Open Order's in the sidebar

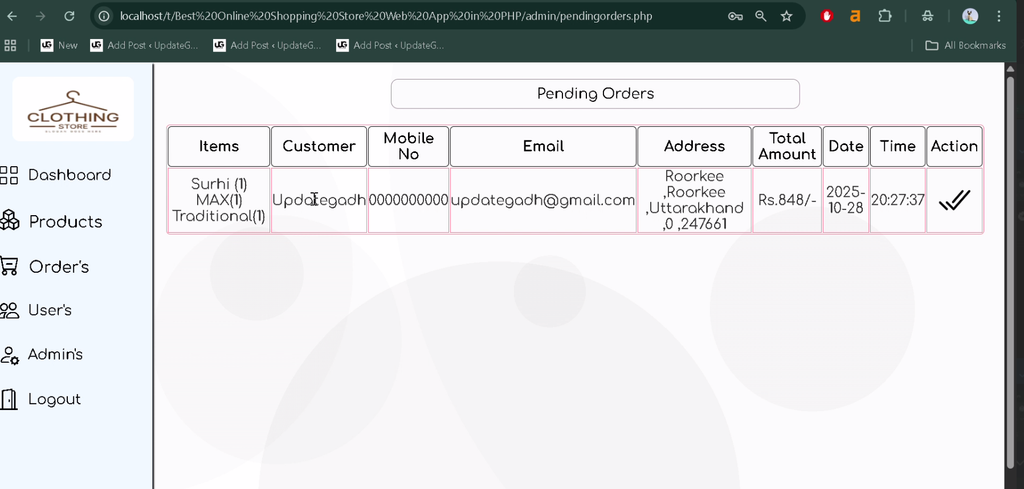[59, 266]
